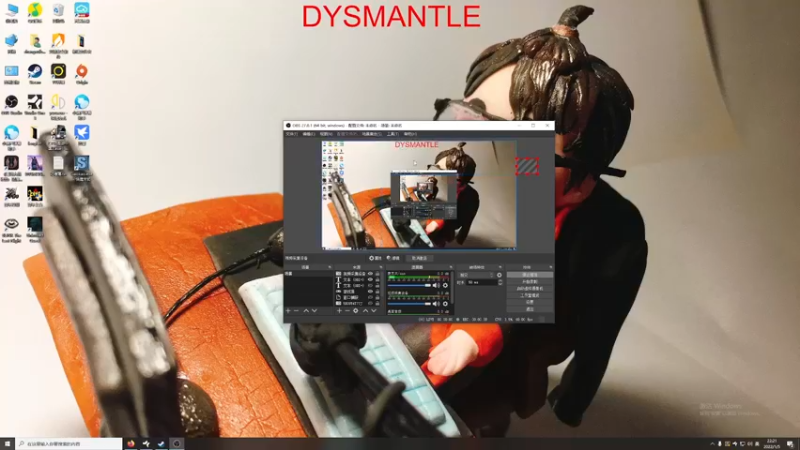The width and height of the screenshot is (800, 450).
Task: Open transition properties gear beside transition dropdown
Action: point(499,275)
